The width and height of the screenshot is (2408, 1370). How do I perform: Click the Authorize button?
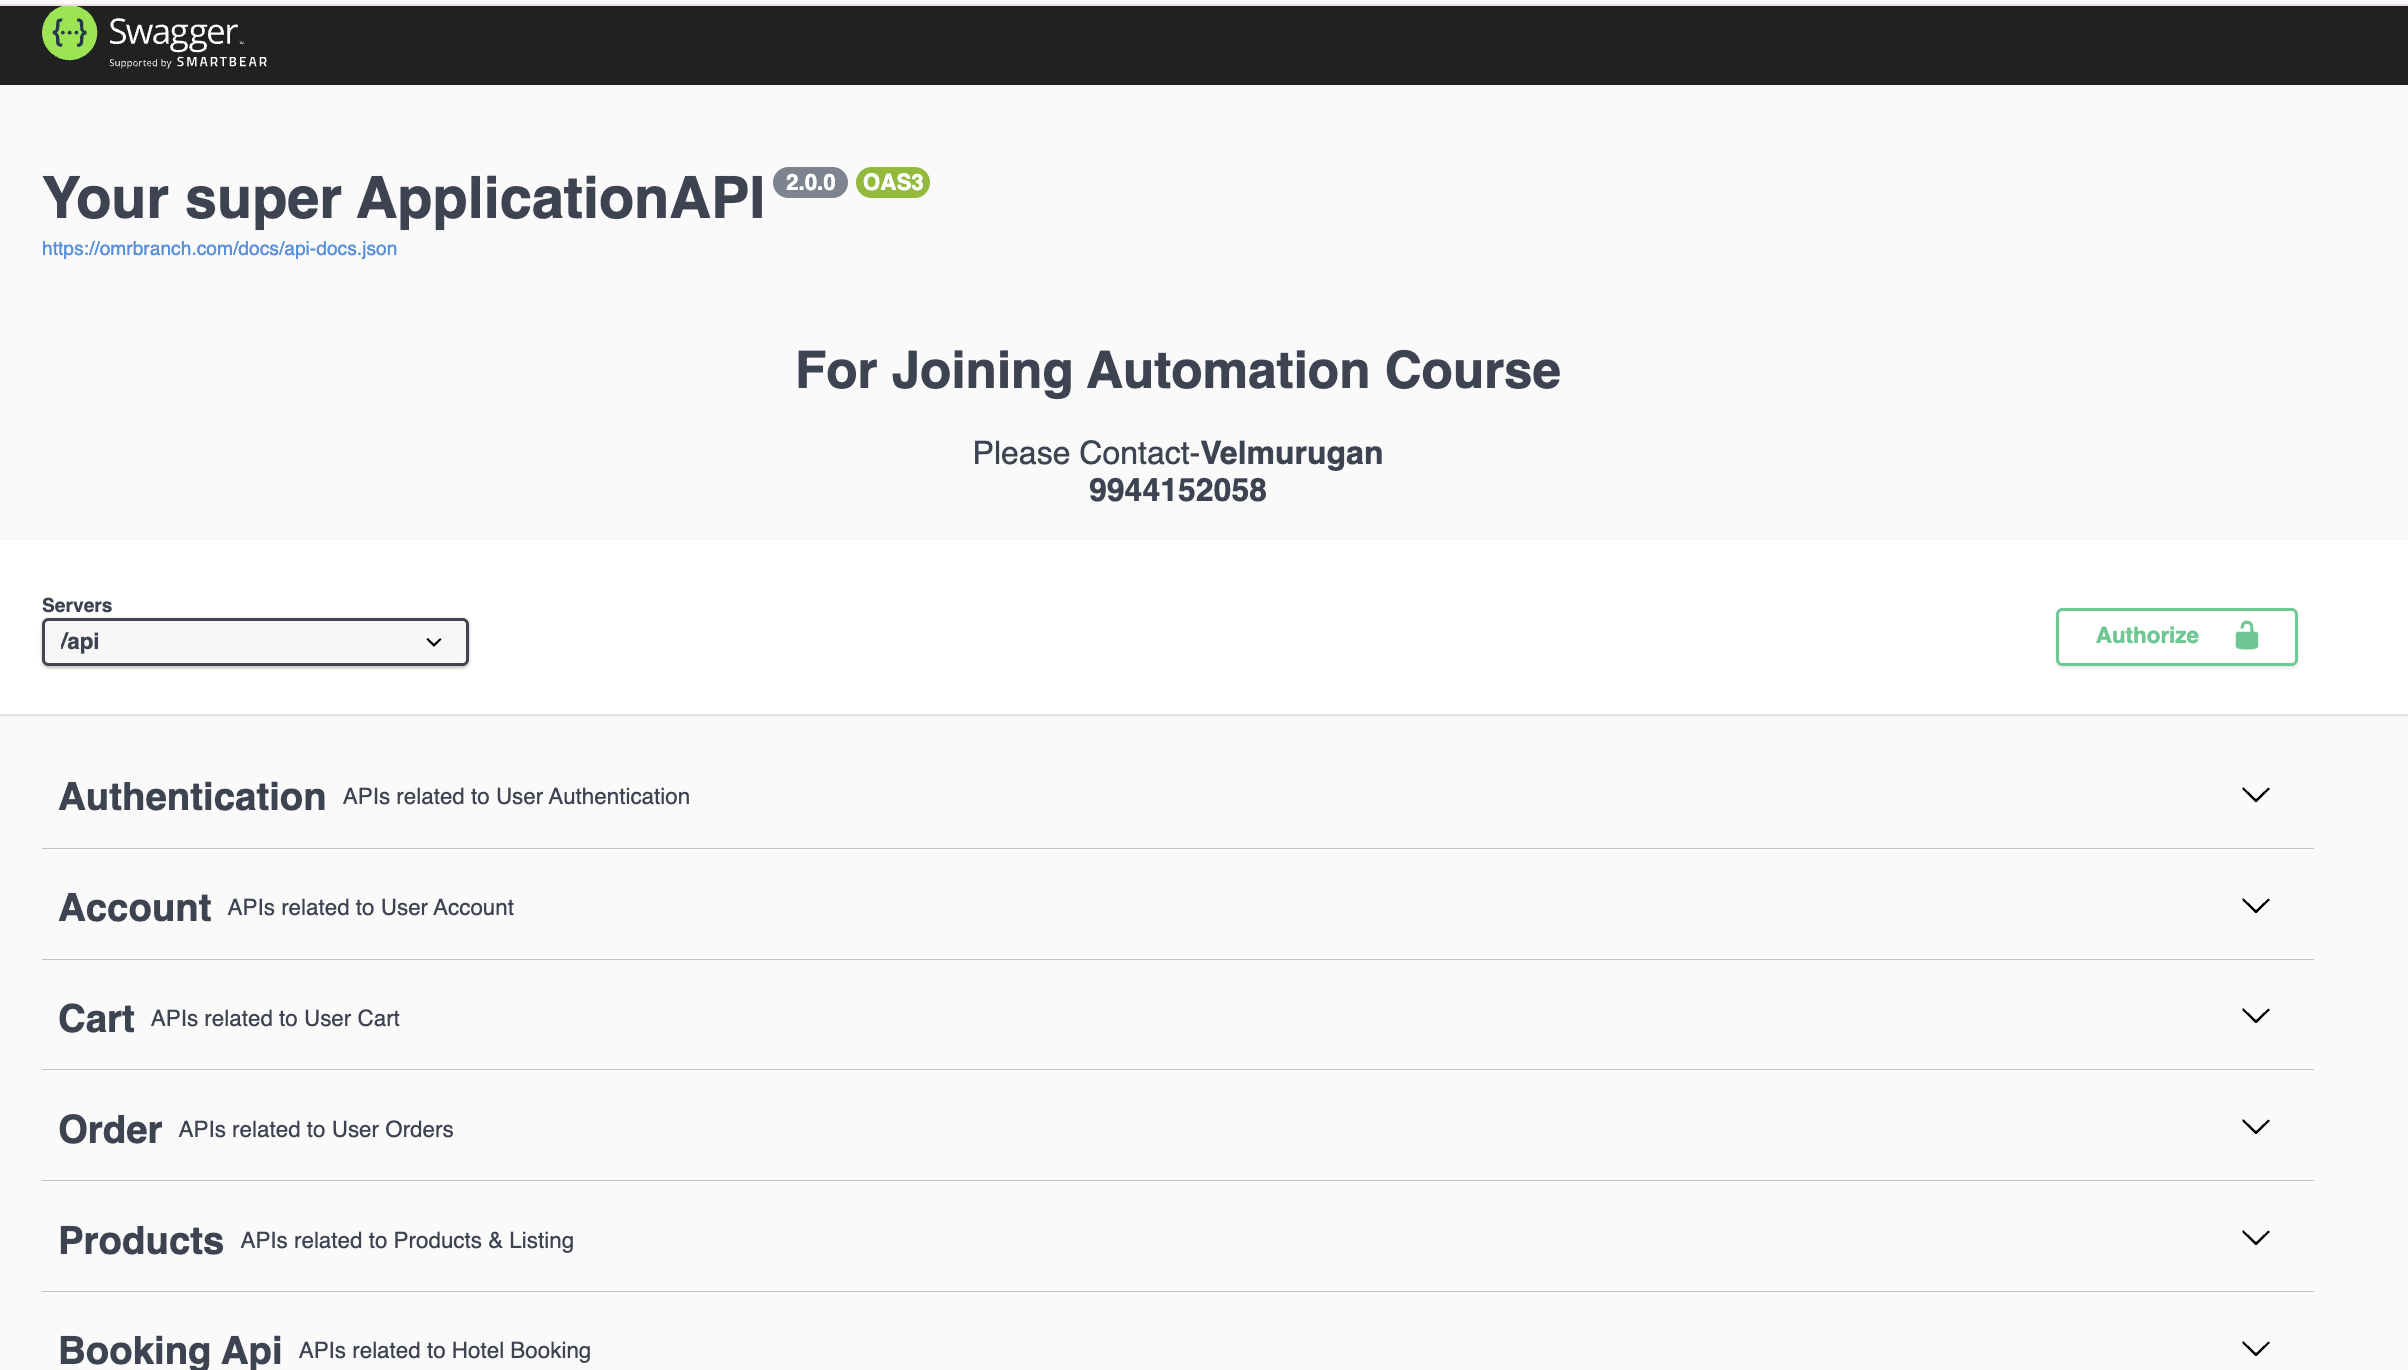coord(2146,636)
